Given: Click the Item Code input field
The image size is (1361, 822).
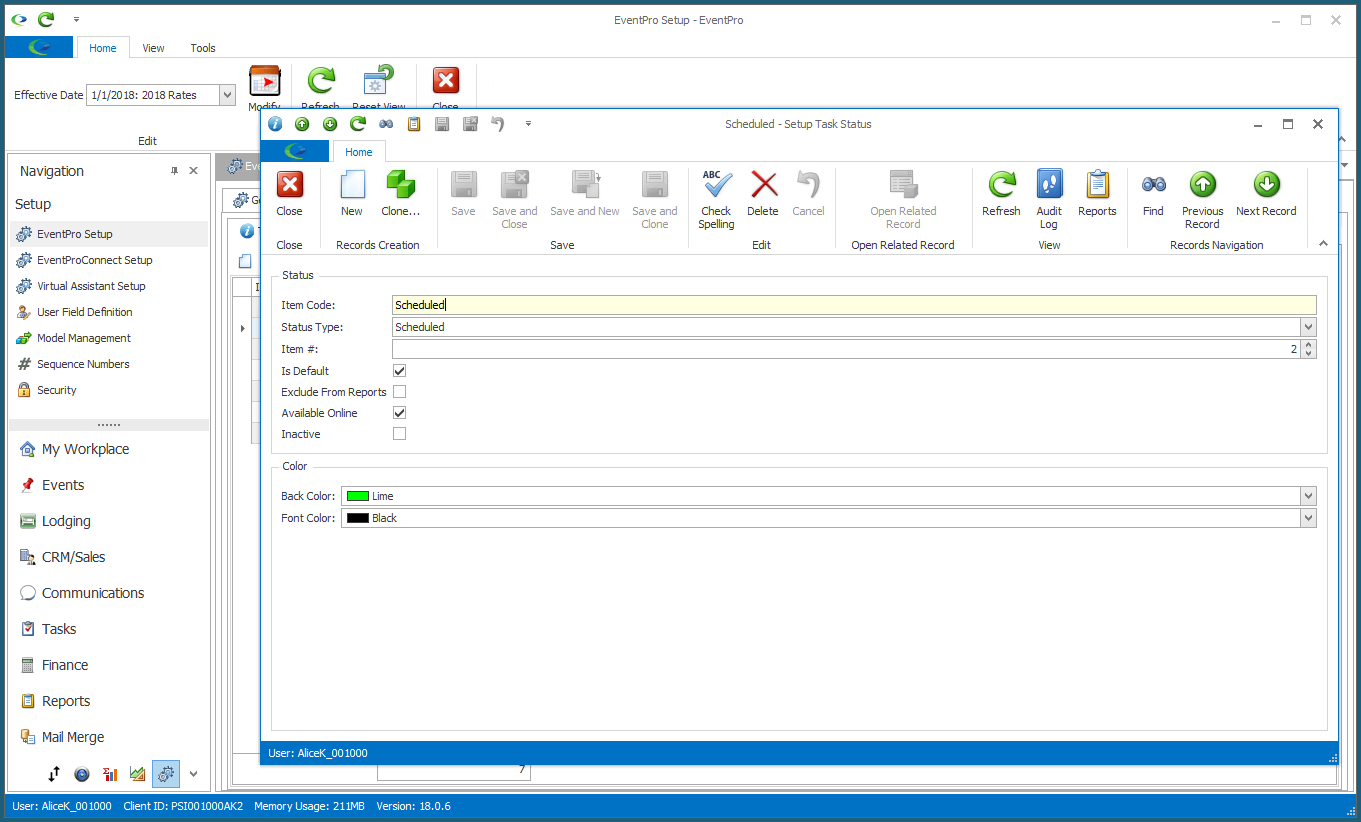Looking at the screenshot, I should click(854, 305).
